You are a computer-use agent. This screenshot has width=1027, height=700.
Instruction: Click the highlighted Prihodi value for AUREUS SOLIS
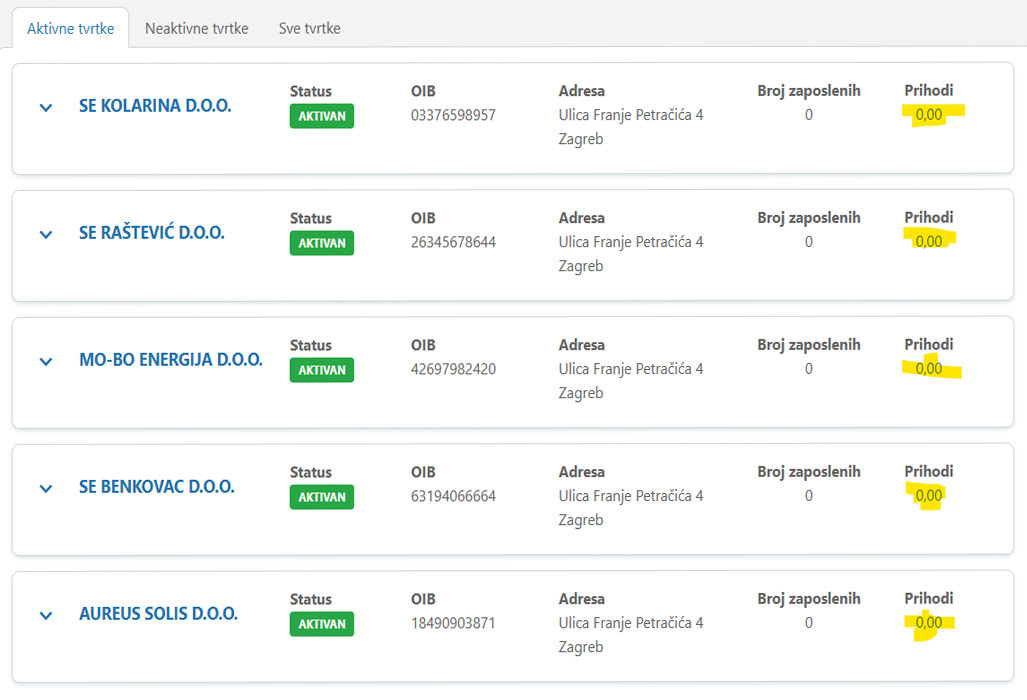[928, 623]
